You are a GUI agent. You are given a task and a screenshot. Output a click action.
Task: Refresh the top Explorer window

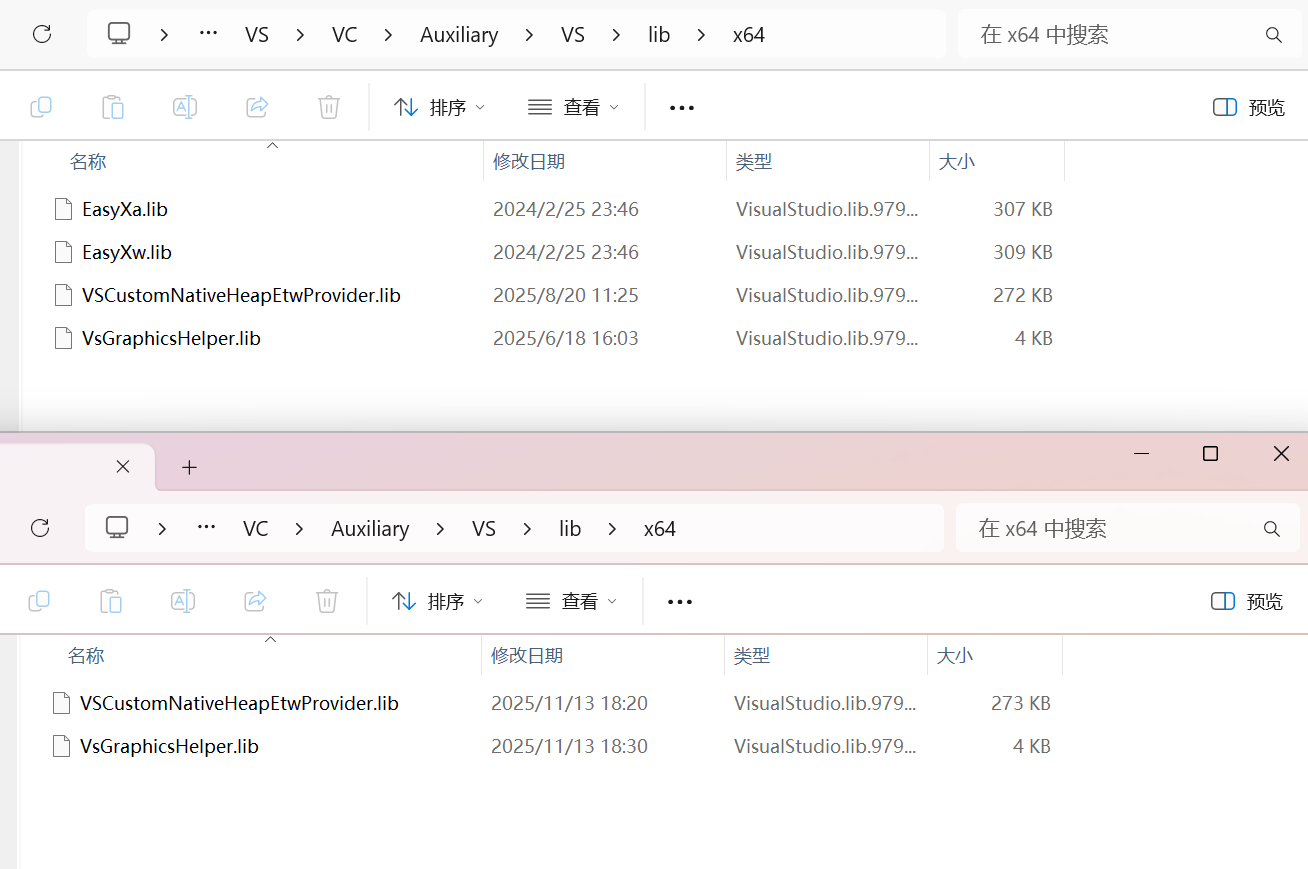40,34
